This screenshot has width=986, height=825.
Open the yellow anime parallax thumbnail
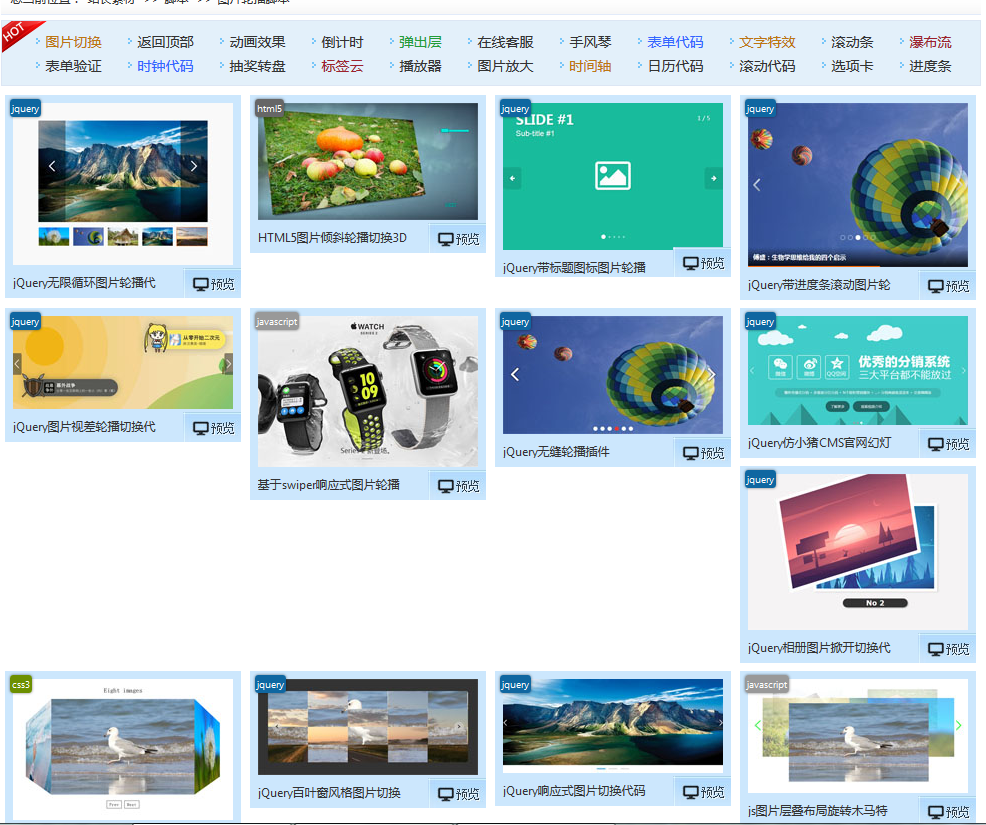(x=123, y=363)
